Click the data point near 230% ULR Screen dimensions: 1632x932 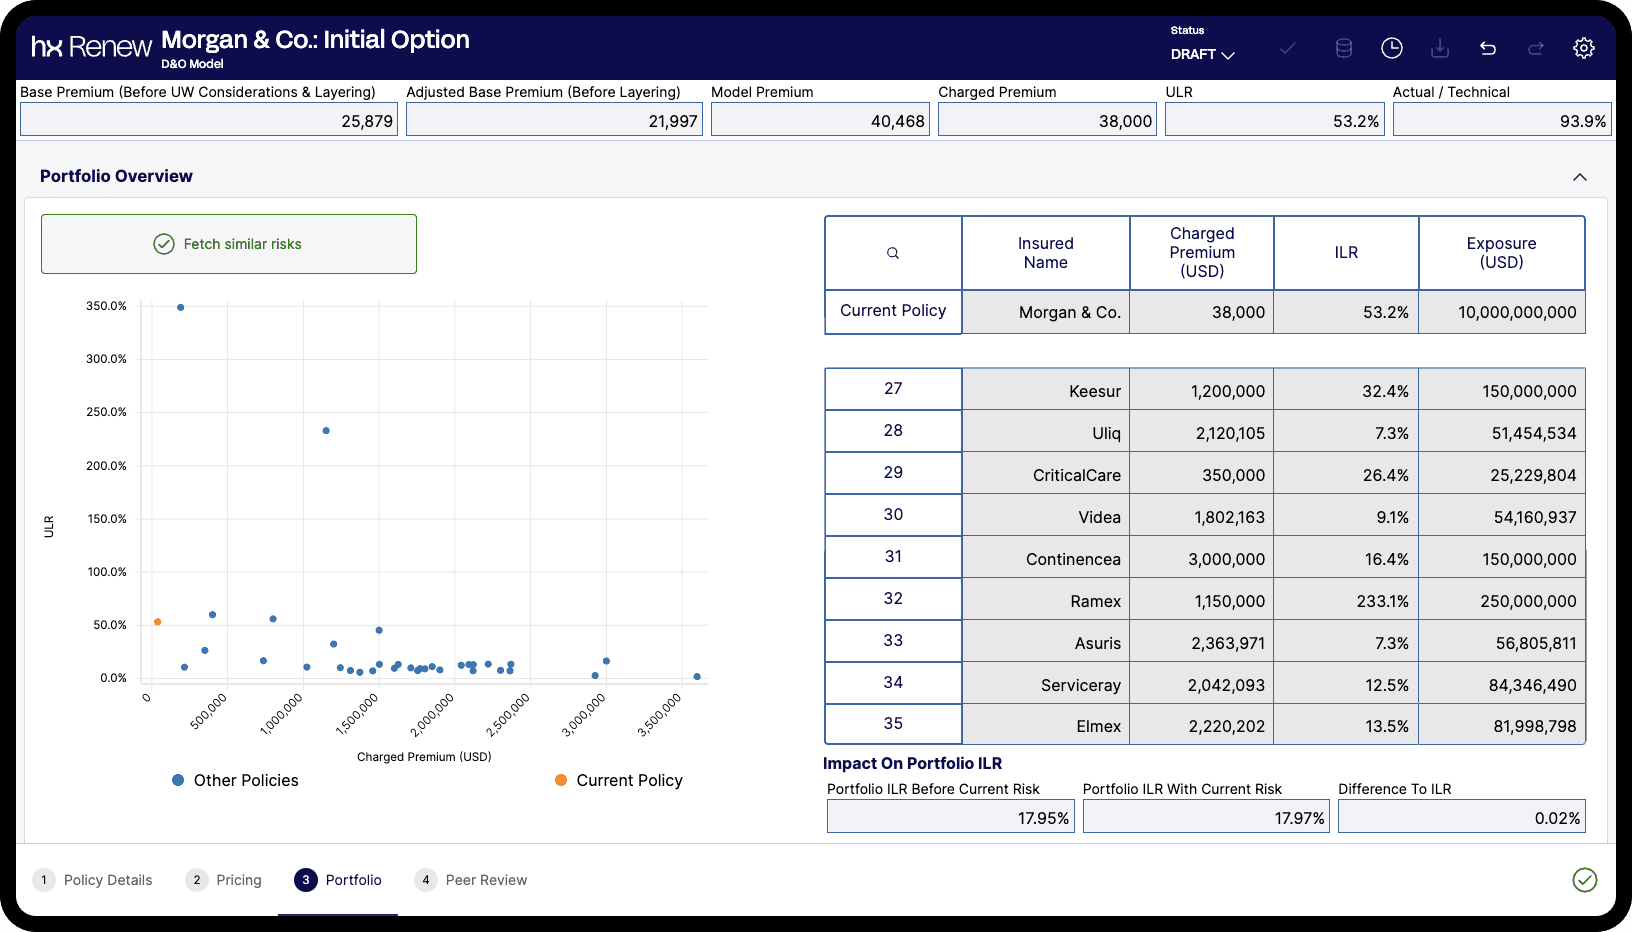point(326,431)
